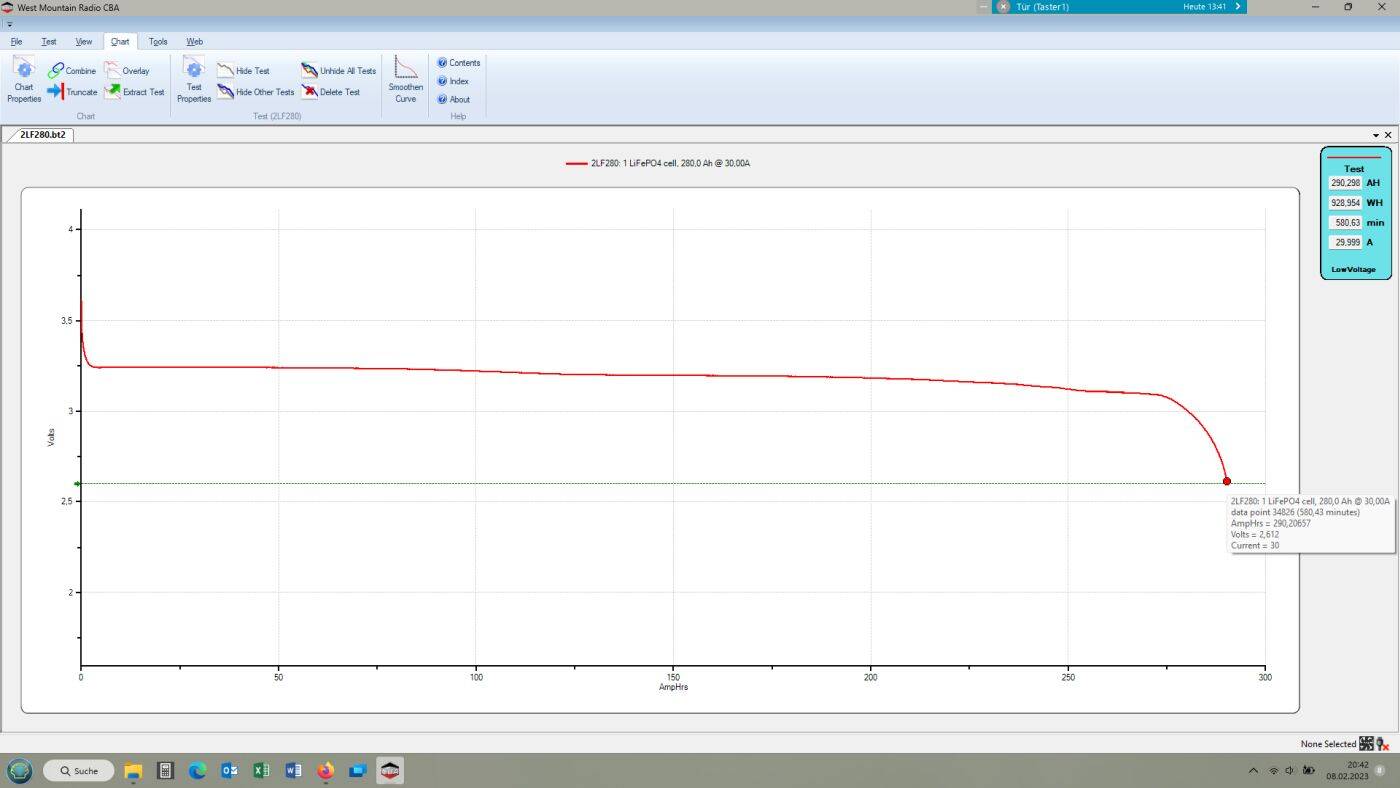Open the File menu
This screenshot has width=1400, height=788.
point(16,42)
